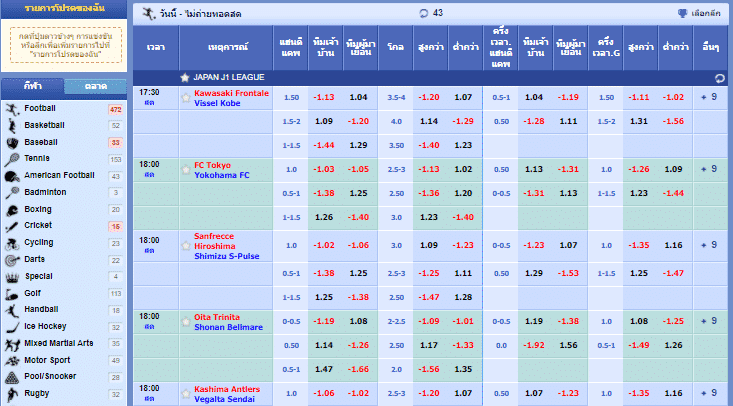Select the Golf icon

coord(12,294)
